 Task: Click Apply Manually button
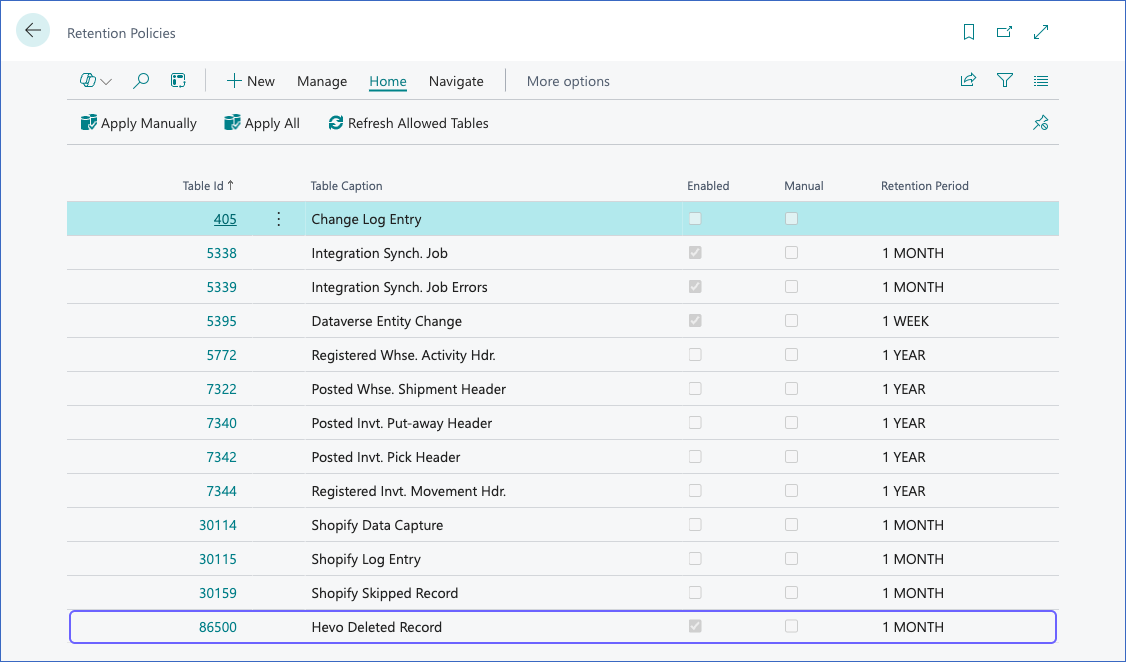click(x=139, y=123)
